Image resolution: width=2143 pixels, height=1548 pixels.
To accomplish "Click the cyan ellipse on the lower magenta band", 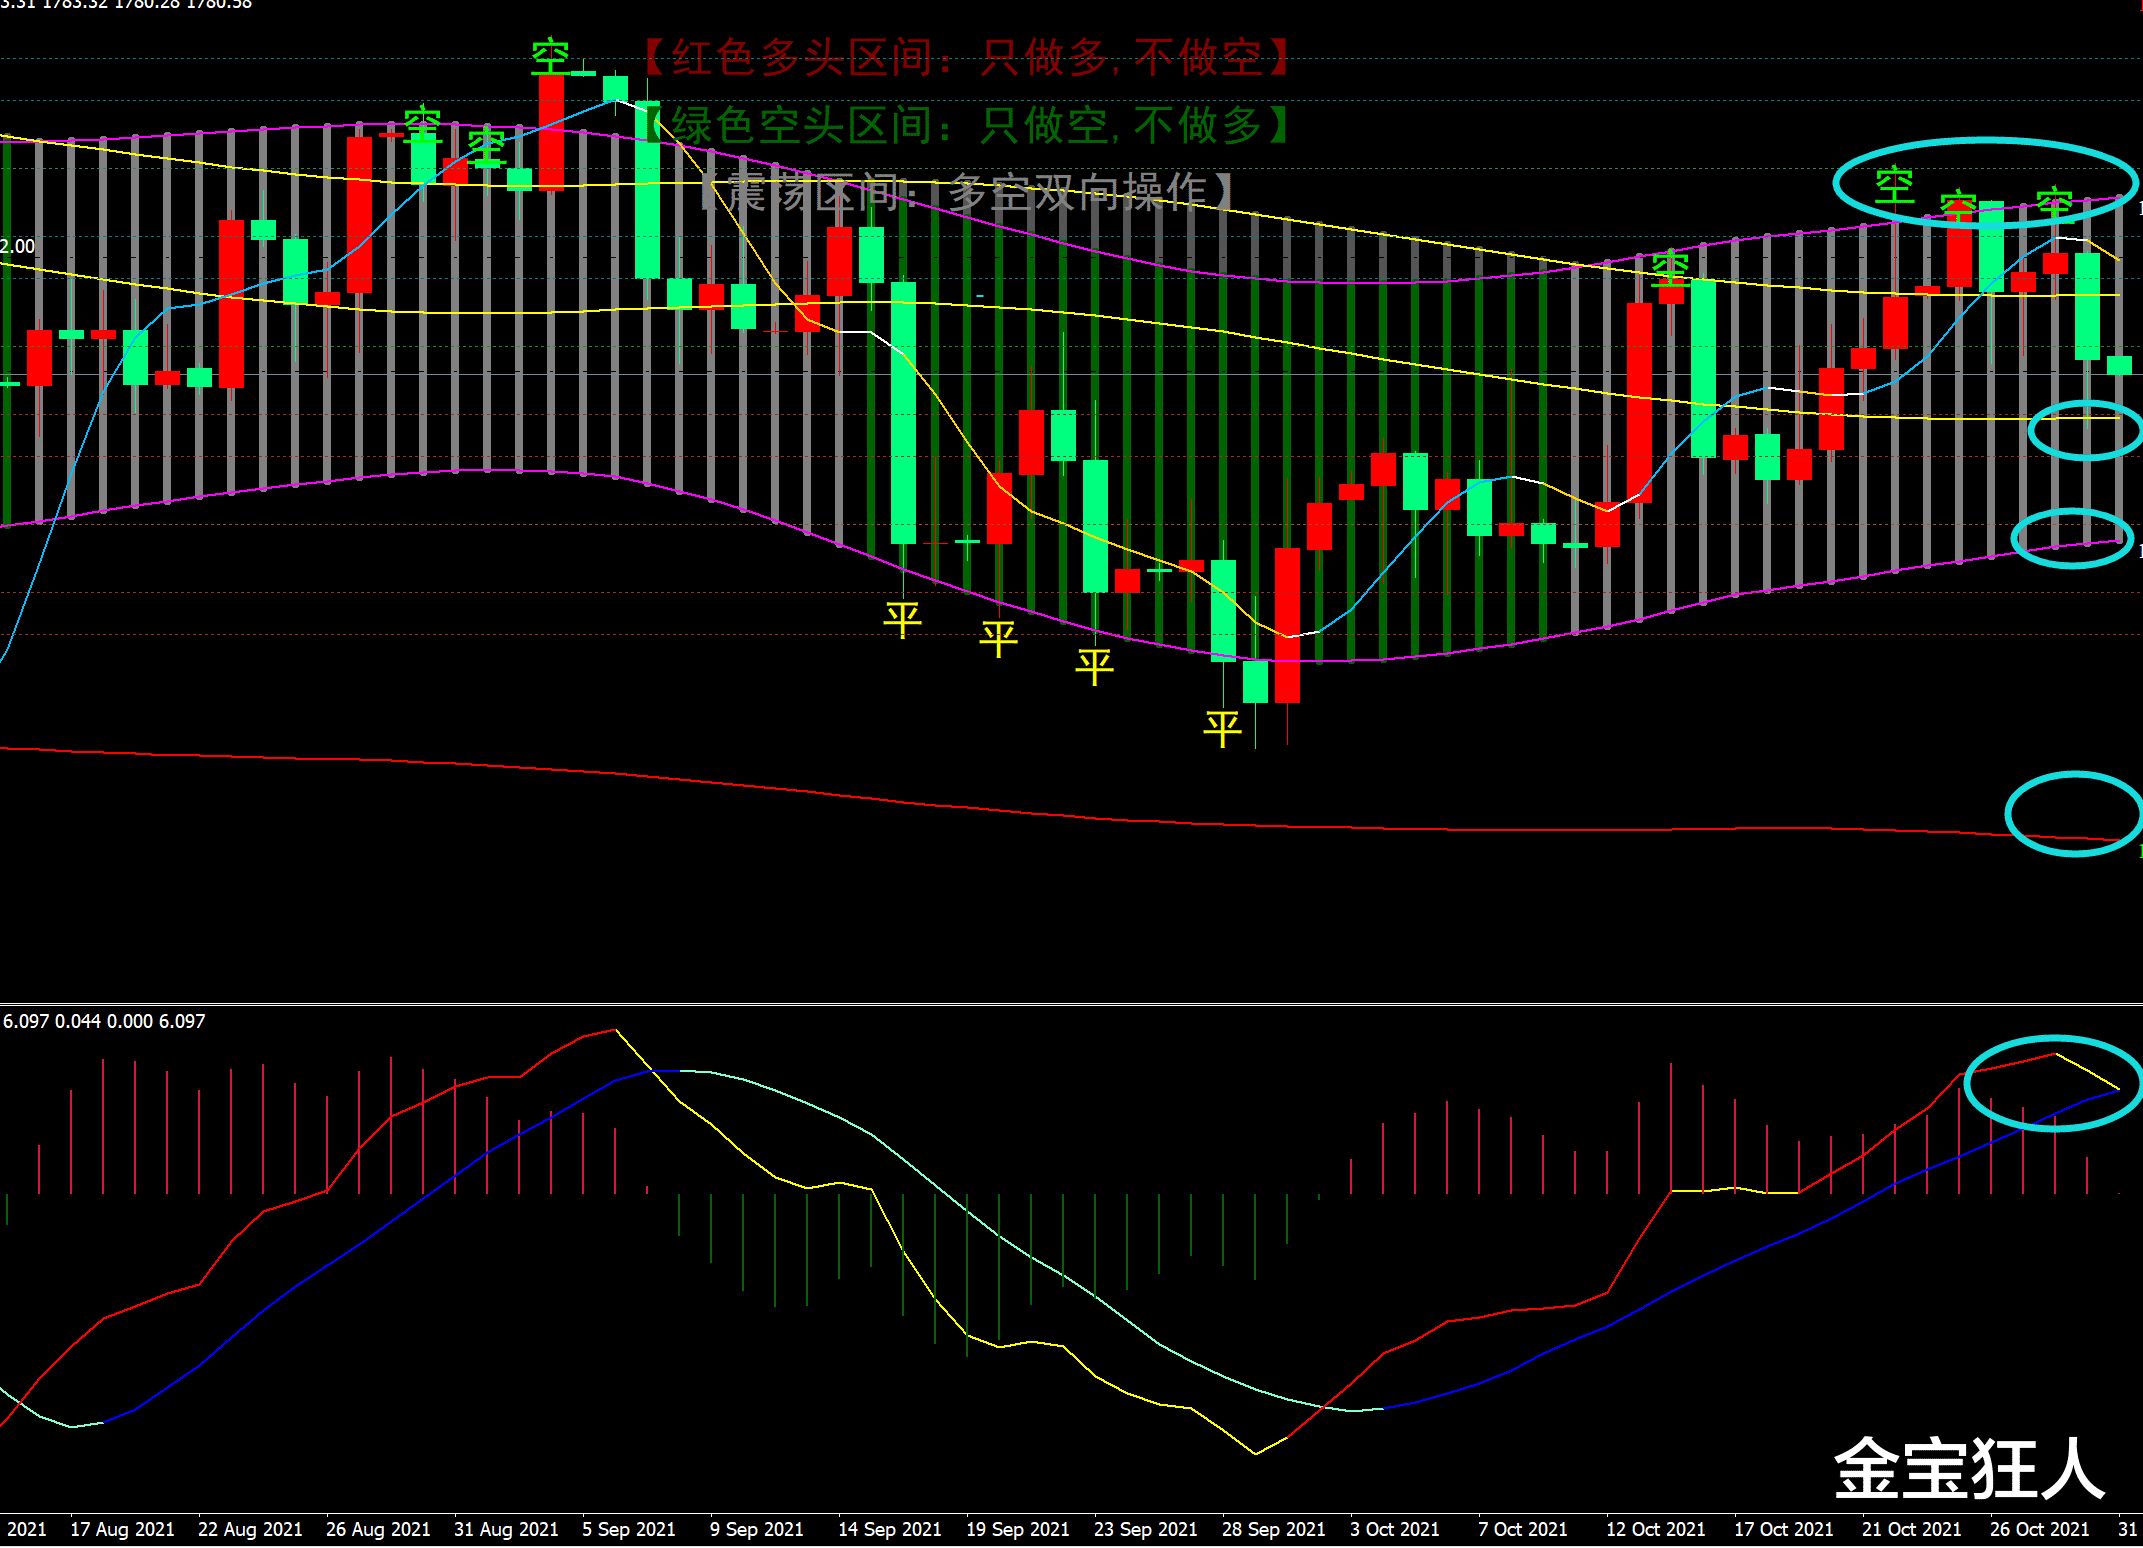I will click(x=2071, y=538).
